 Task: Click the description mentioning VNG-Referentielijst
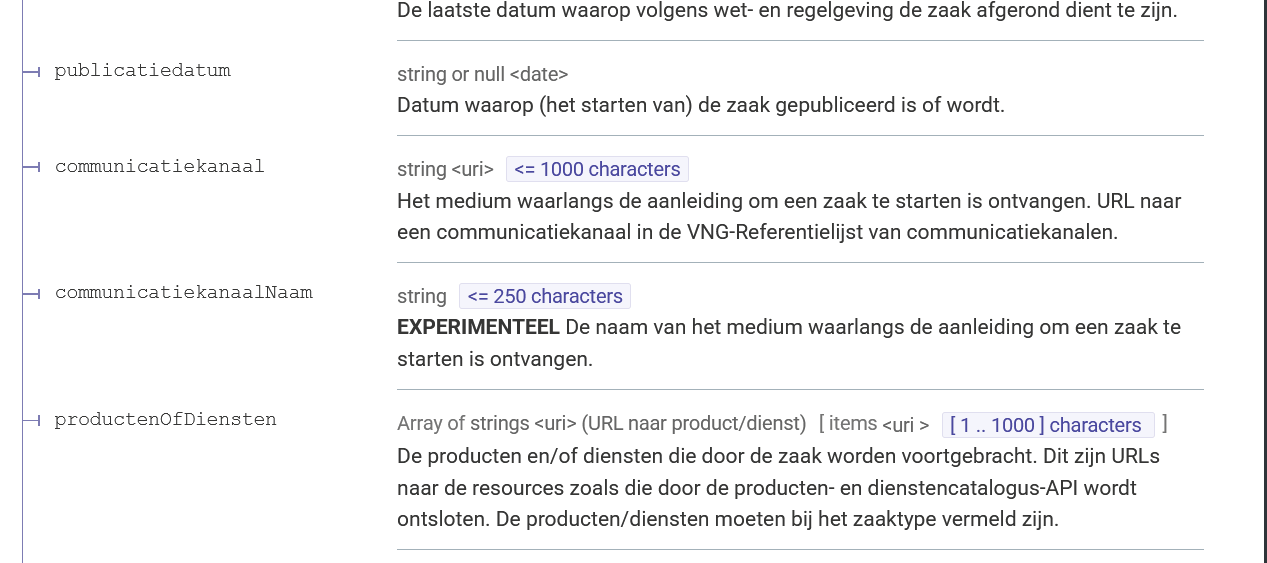click(x=757, y=232)
